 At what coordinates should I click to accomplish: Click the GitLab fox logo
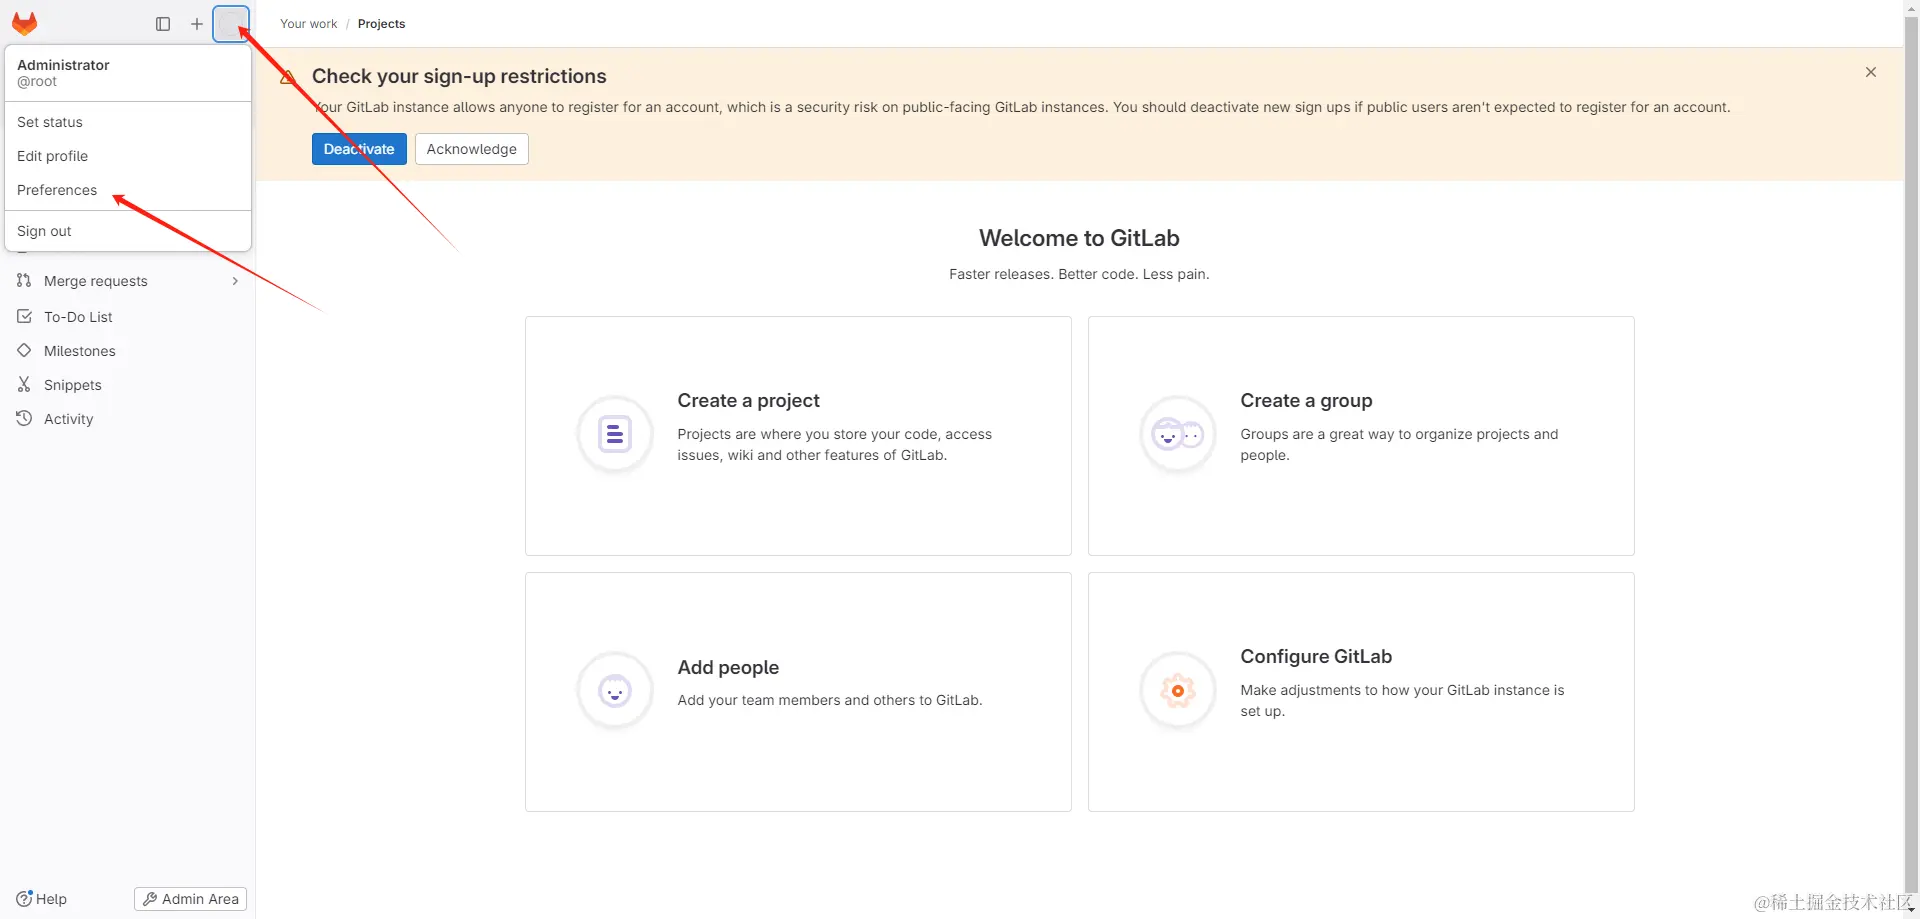tap(25, 23)
